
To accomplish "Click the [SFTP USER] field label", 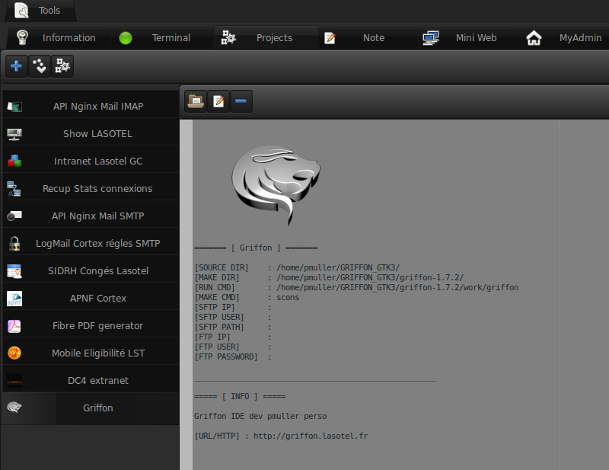I will point(219,317).
